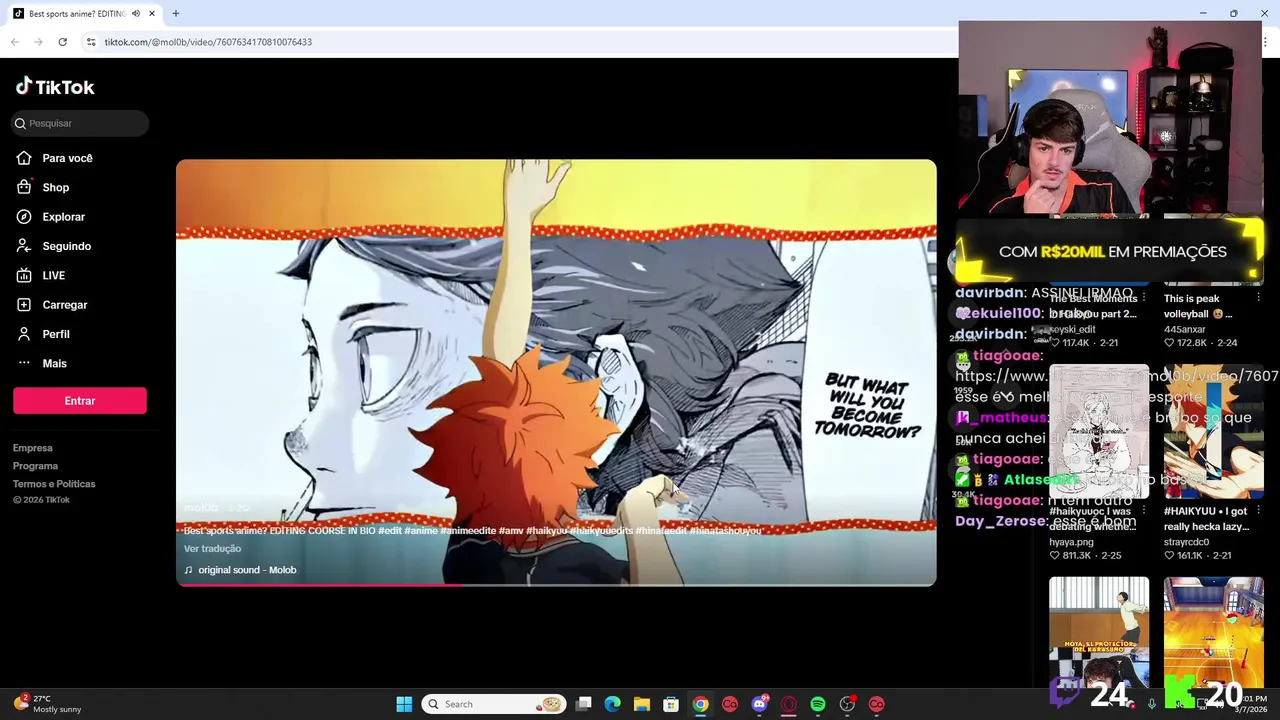The image size is (1280, 720).
Task: Open Opera GX from the taskbar
Action: [788, 704]
